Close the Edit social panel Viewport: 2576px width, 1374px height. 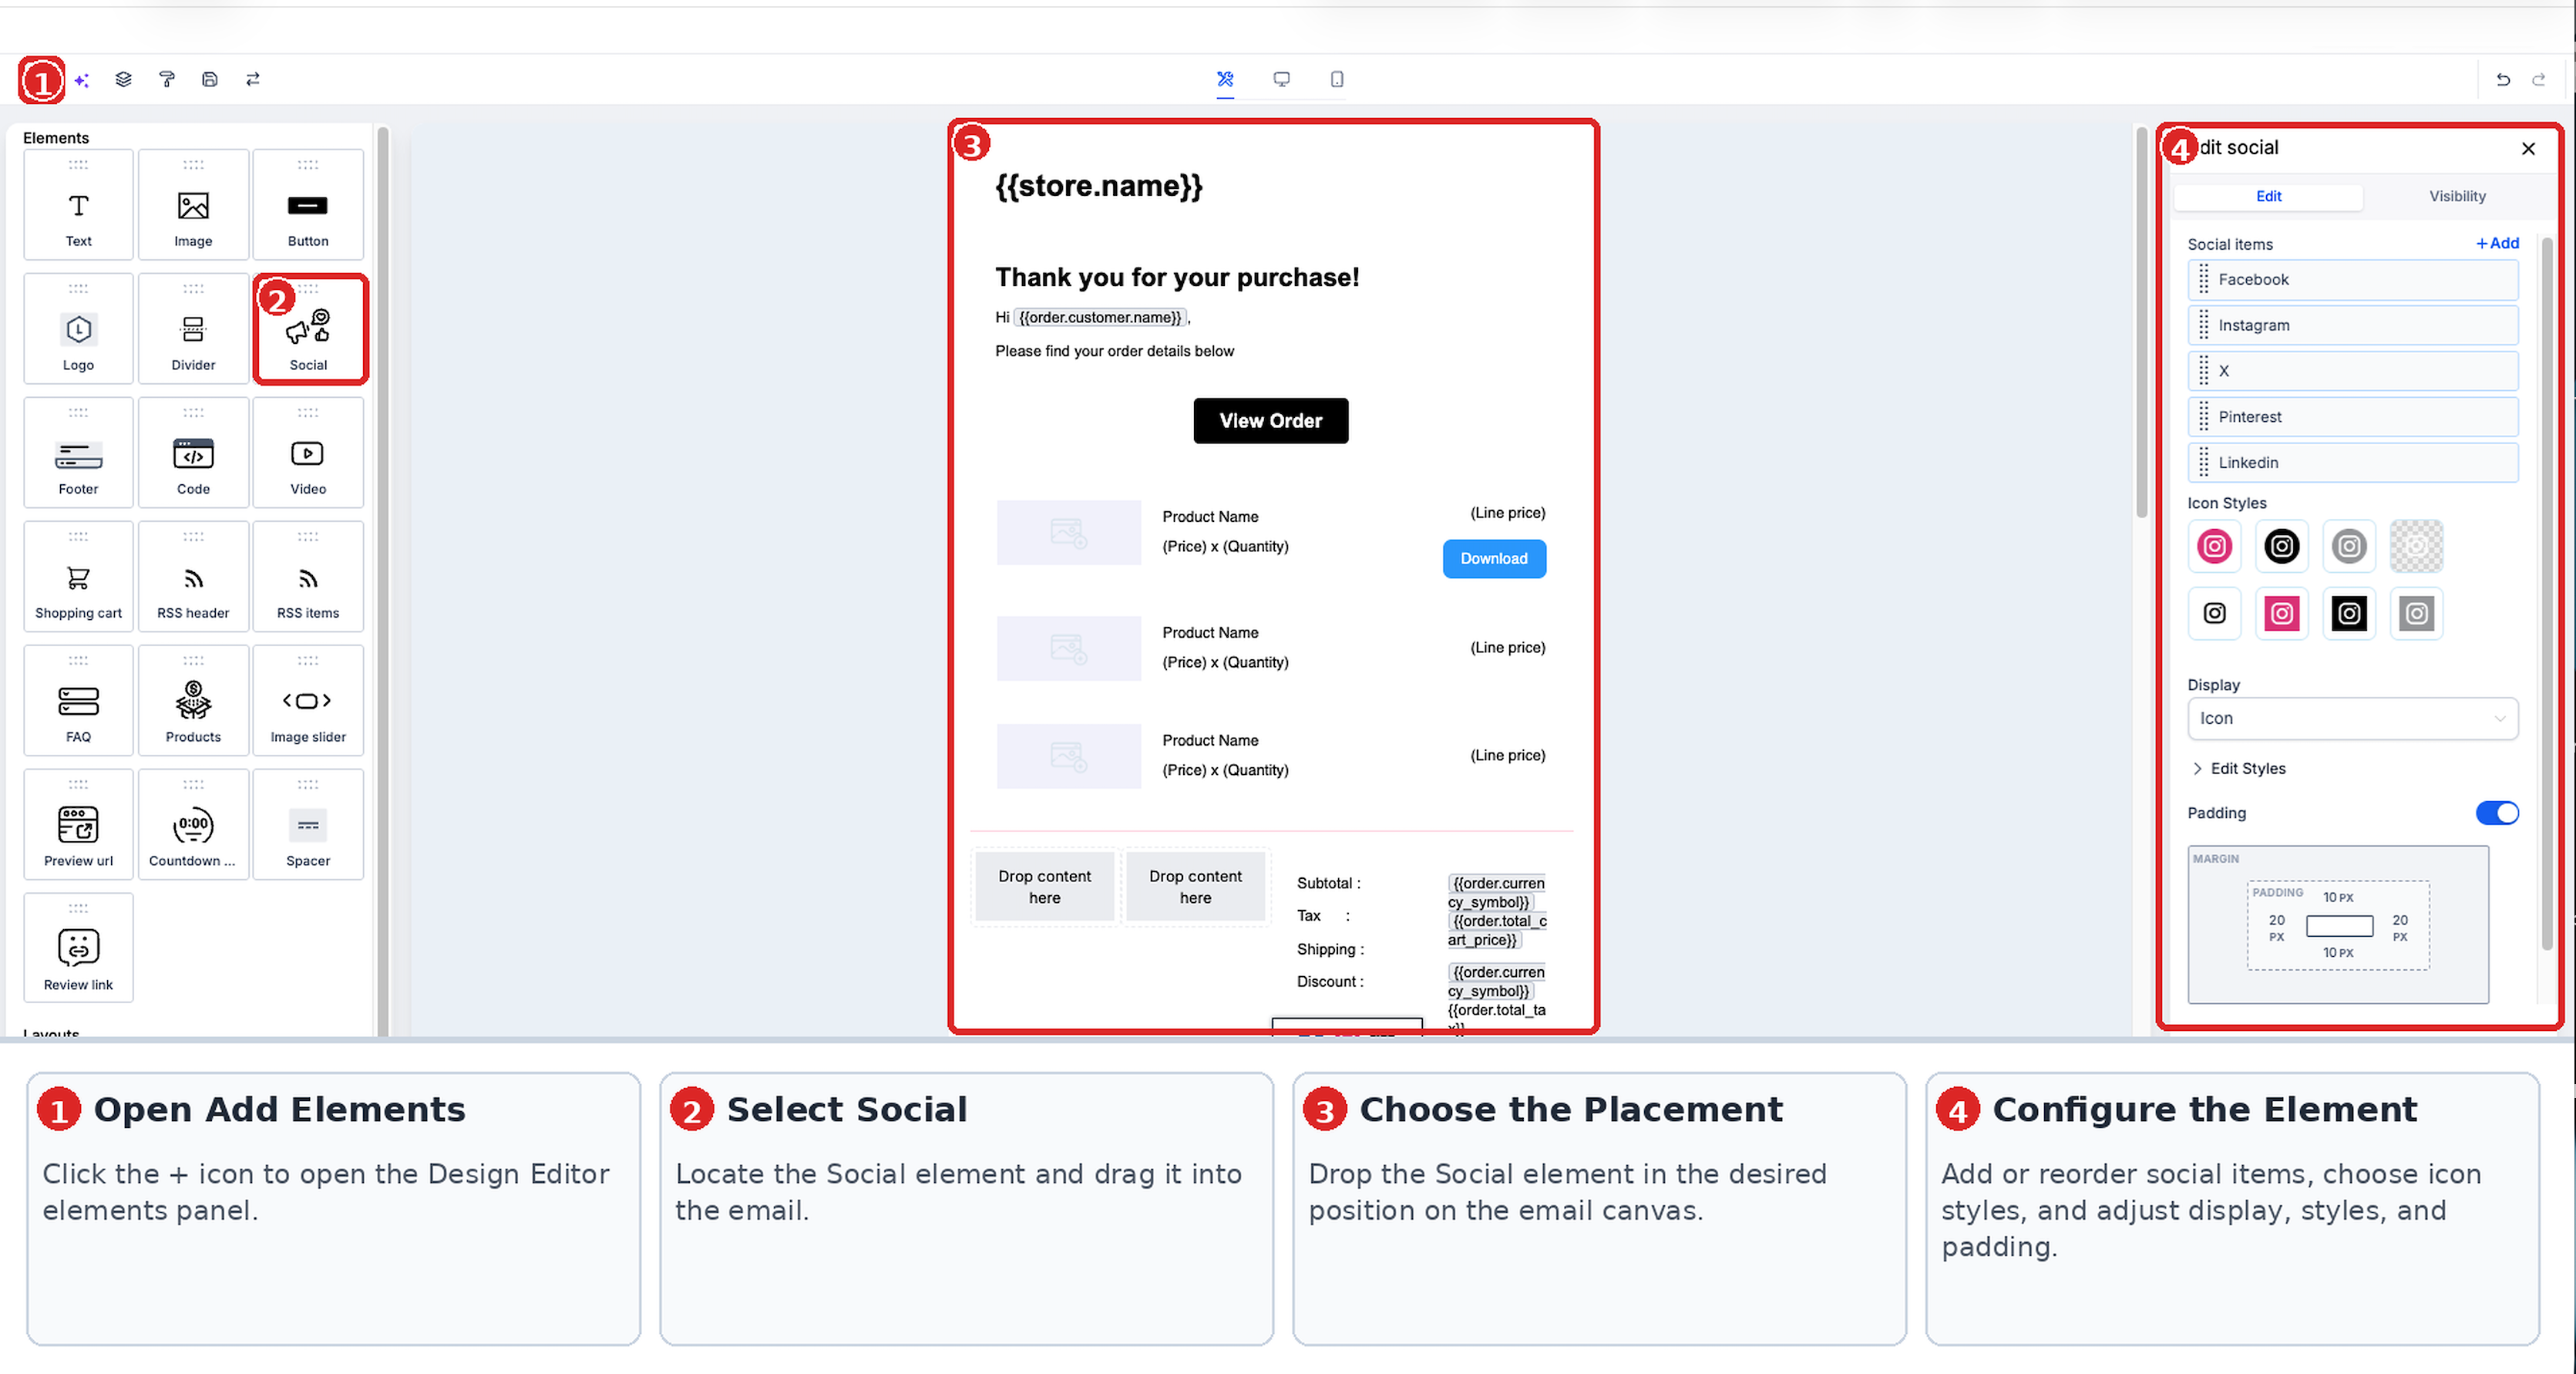(2529, 149)
